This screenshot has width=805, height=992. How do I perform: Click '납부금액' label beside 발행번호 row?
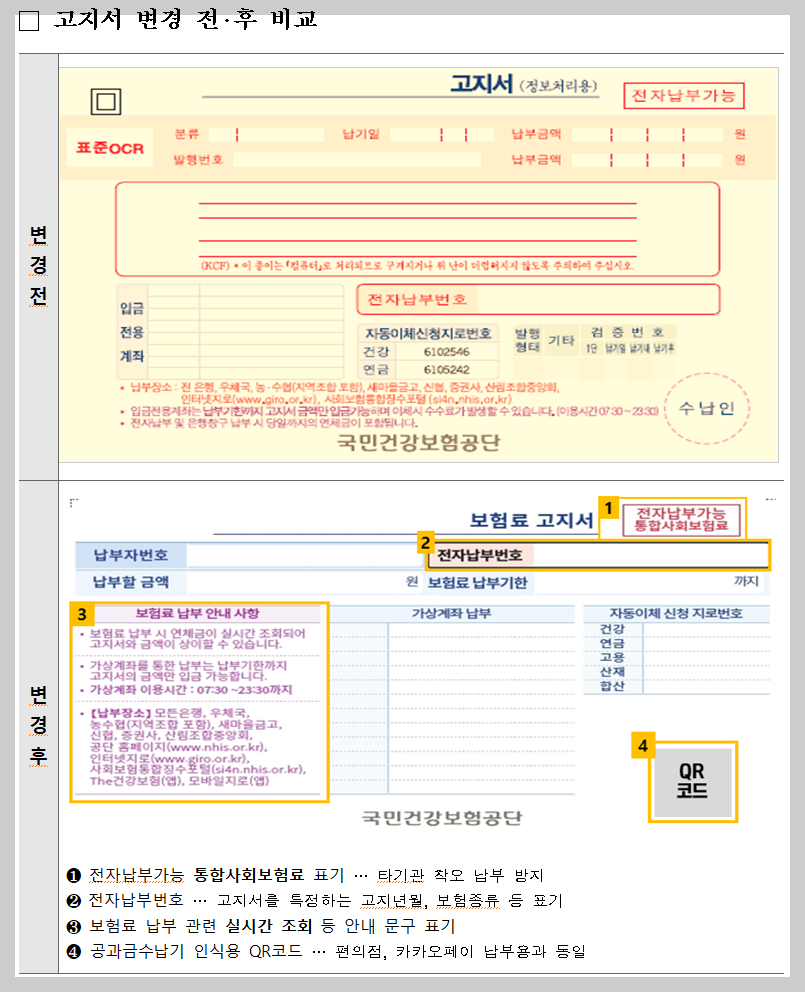pyautogui.click(x=536, y=159)
